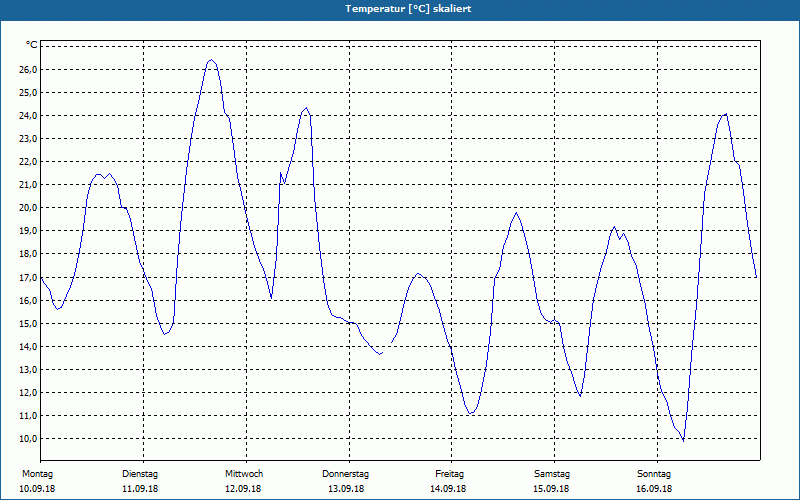Select the 16,0 axis value
Viewport: 800px width, 500px height.
tap(28, 301)
